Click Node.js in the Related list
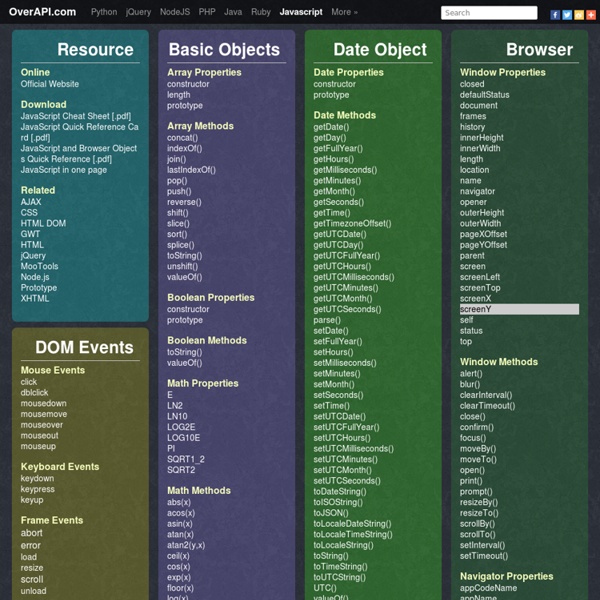This screenshot has width=600, height=600. (x=35, y=277)
